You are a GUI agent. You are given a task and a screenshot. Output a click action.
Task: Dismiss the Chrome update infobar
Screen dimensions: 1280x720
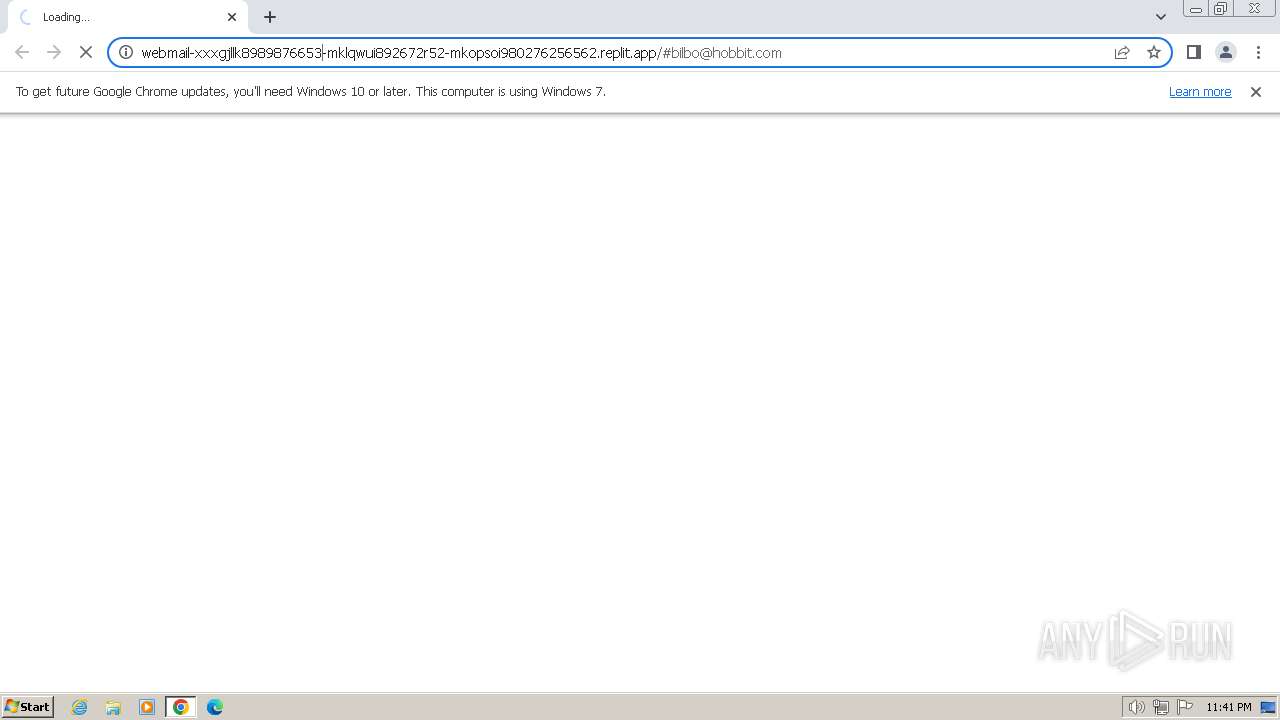coord(1256,91)
